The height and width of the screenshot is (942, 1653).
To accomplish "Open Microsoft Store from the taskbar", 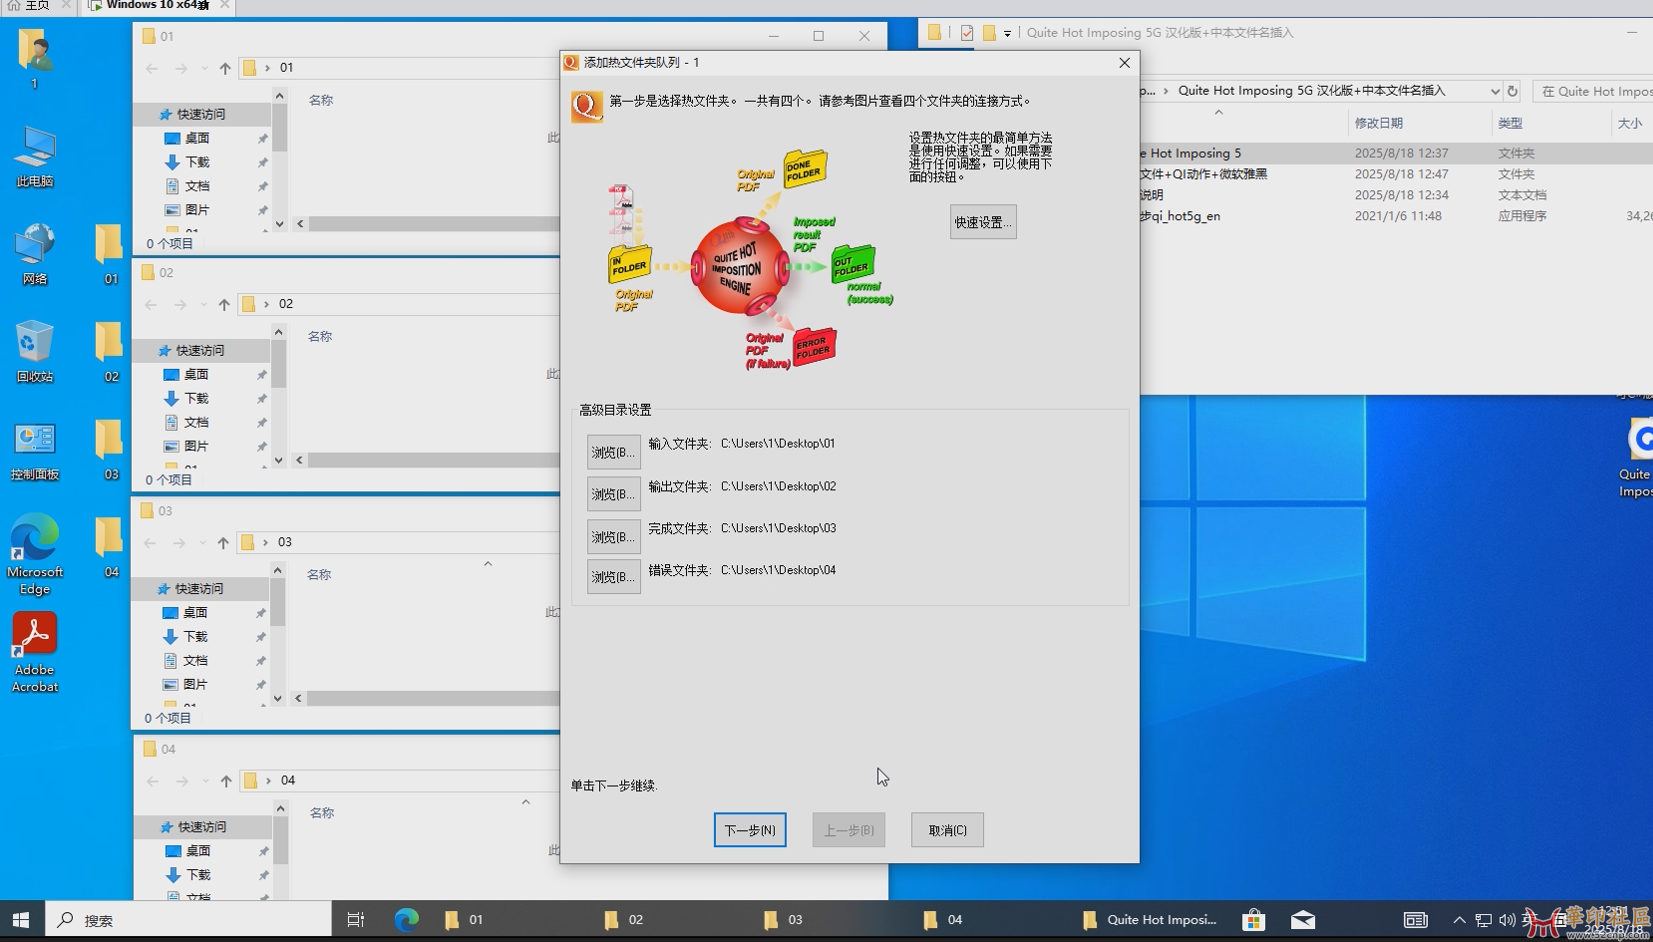I will click(1253, 919).
